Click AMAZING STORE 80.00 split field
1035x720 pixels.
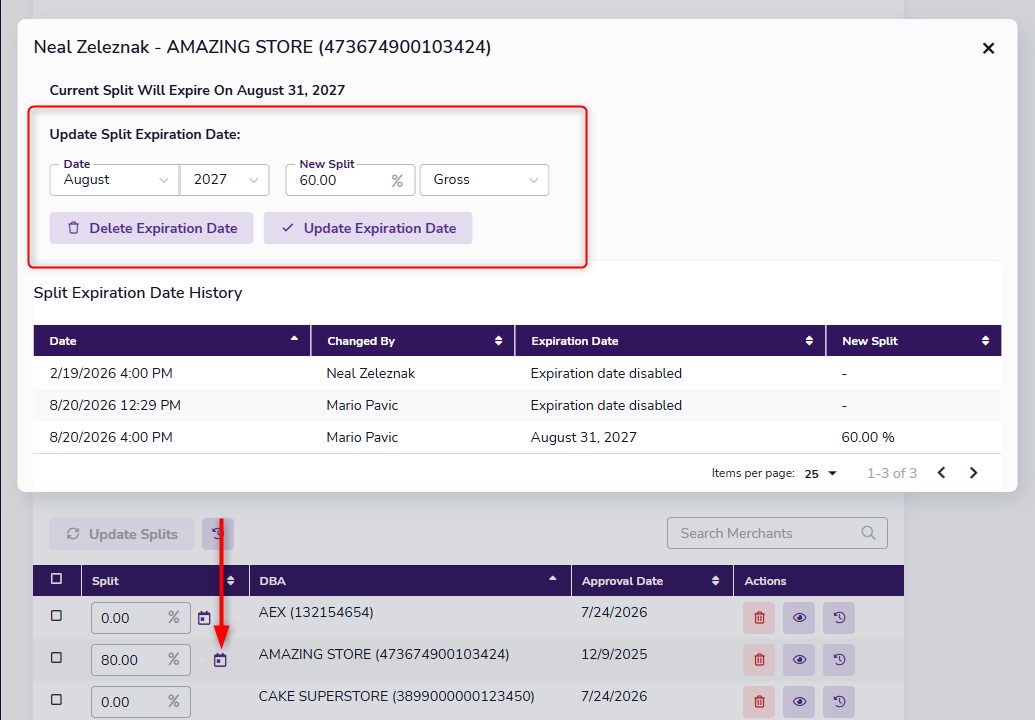(x=141, y=660)
